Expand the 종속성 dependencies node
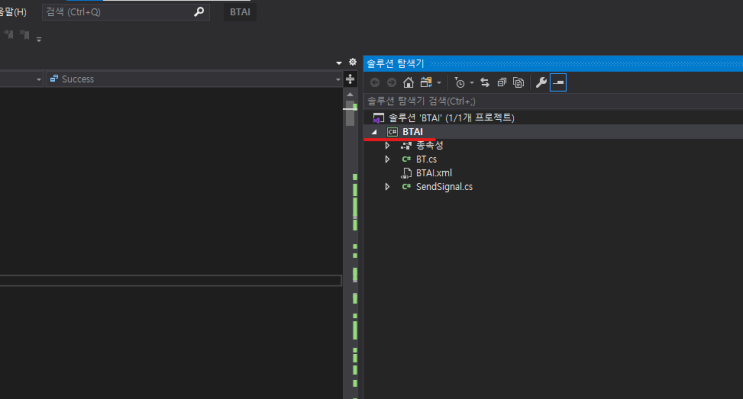The height and width of the screenshot is (399, 743). coord(387,145)
